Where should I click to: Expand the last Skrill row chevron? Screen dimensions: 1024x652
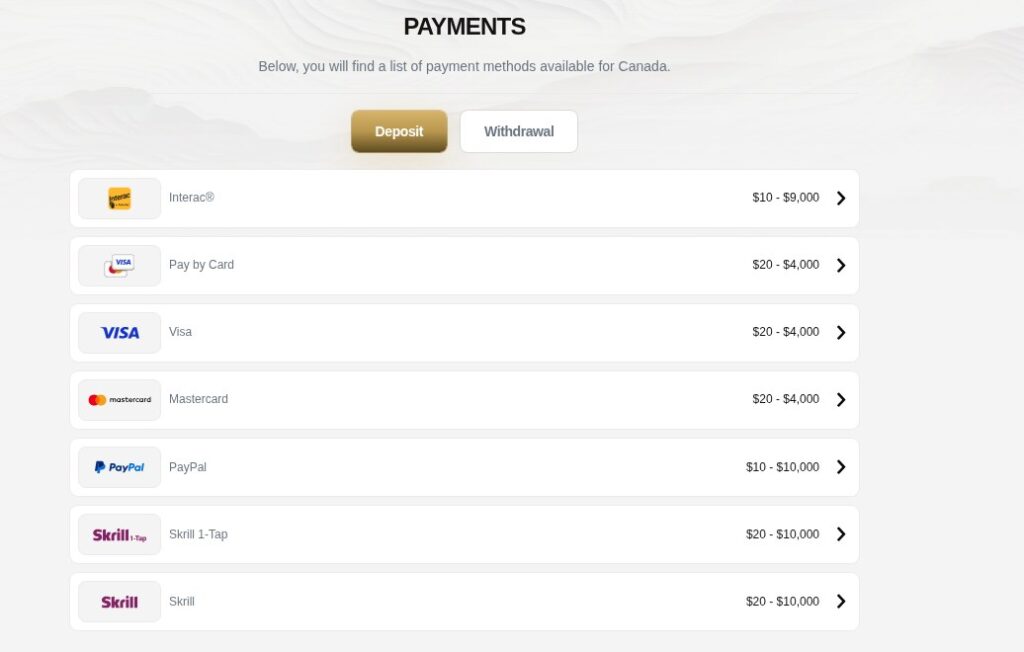tap(841, 602)
